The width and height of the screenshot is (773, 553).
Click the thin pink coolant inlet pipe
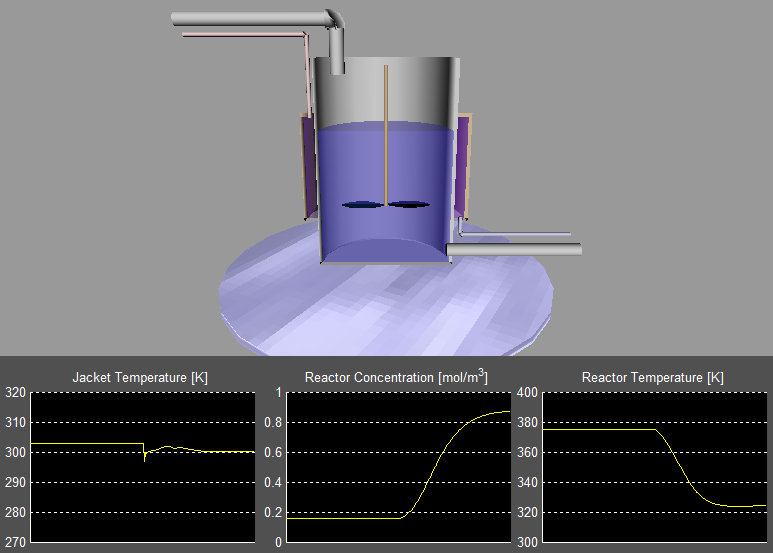coord(244,35)
